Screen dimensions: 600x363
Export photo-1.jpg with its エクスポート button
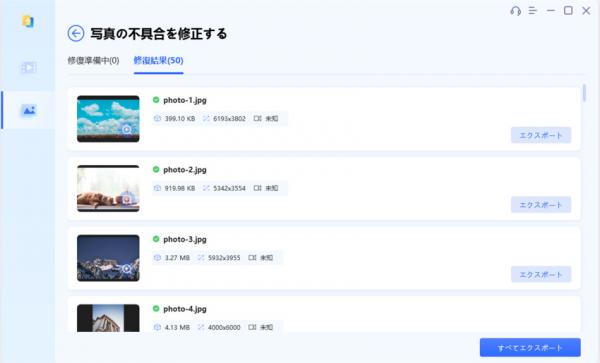pos(541,135)
